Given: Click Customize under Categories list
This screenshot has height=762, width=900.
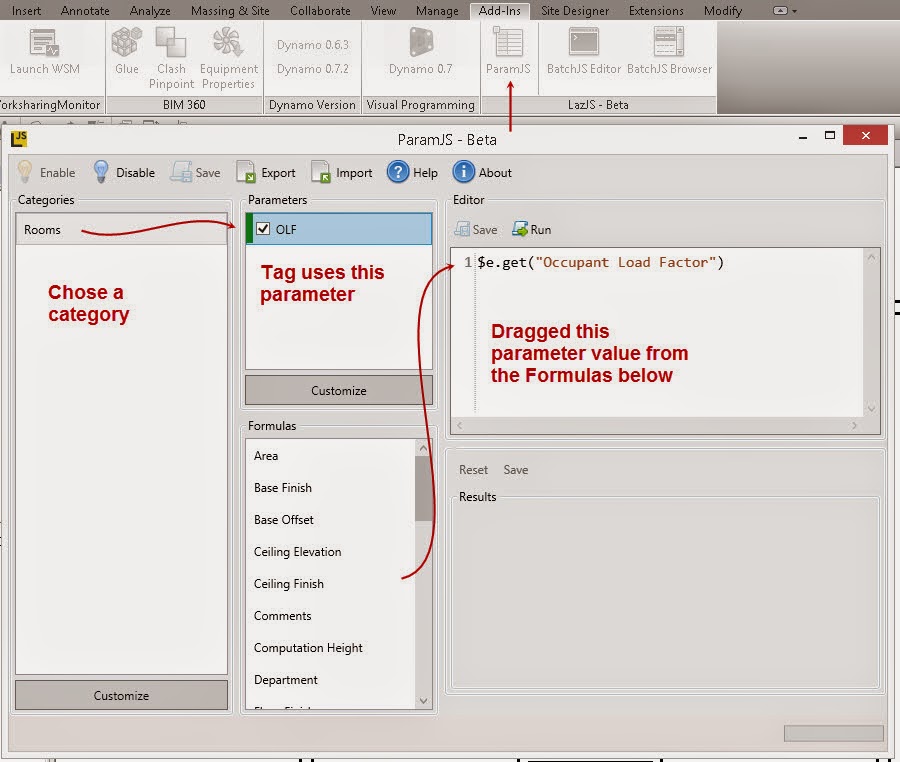Looking at the screenshot, I should [x=121, y=695].
